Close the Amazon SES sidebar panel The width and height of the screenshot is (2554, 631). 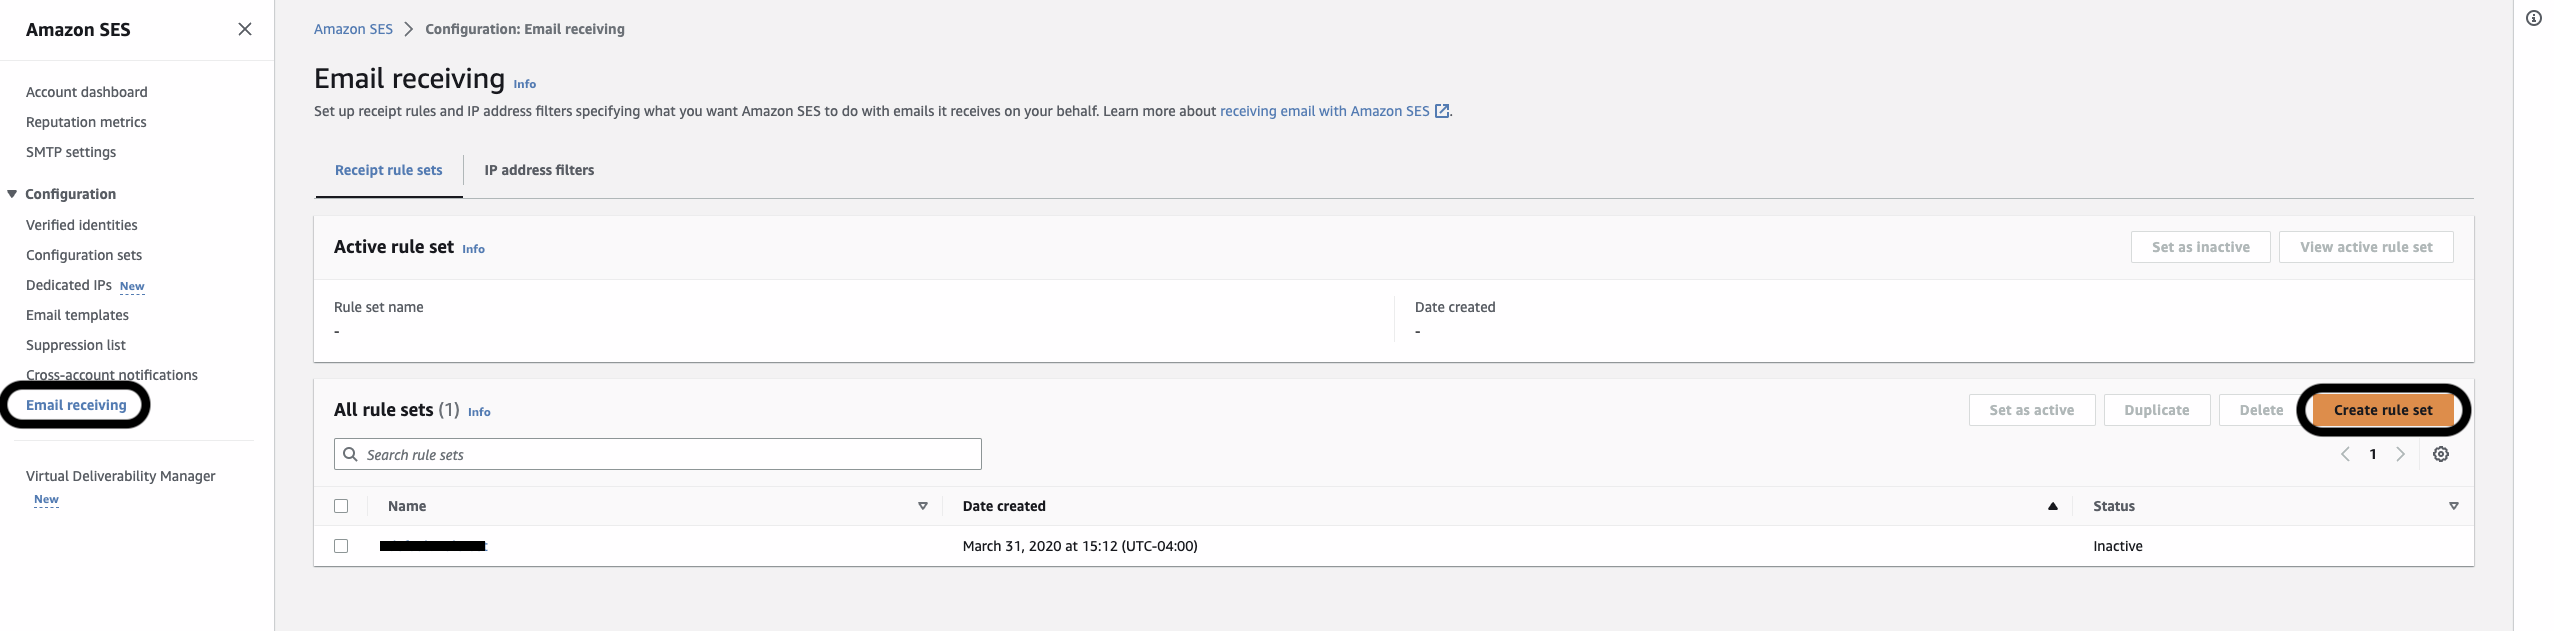click(244, 29)
